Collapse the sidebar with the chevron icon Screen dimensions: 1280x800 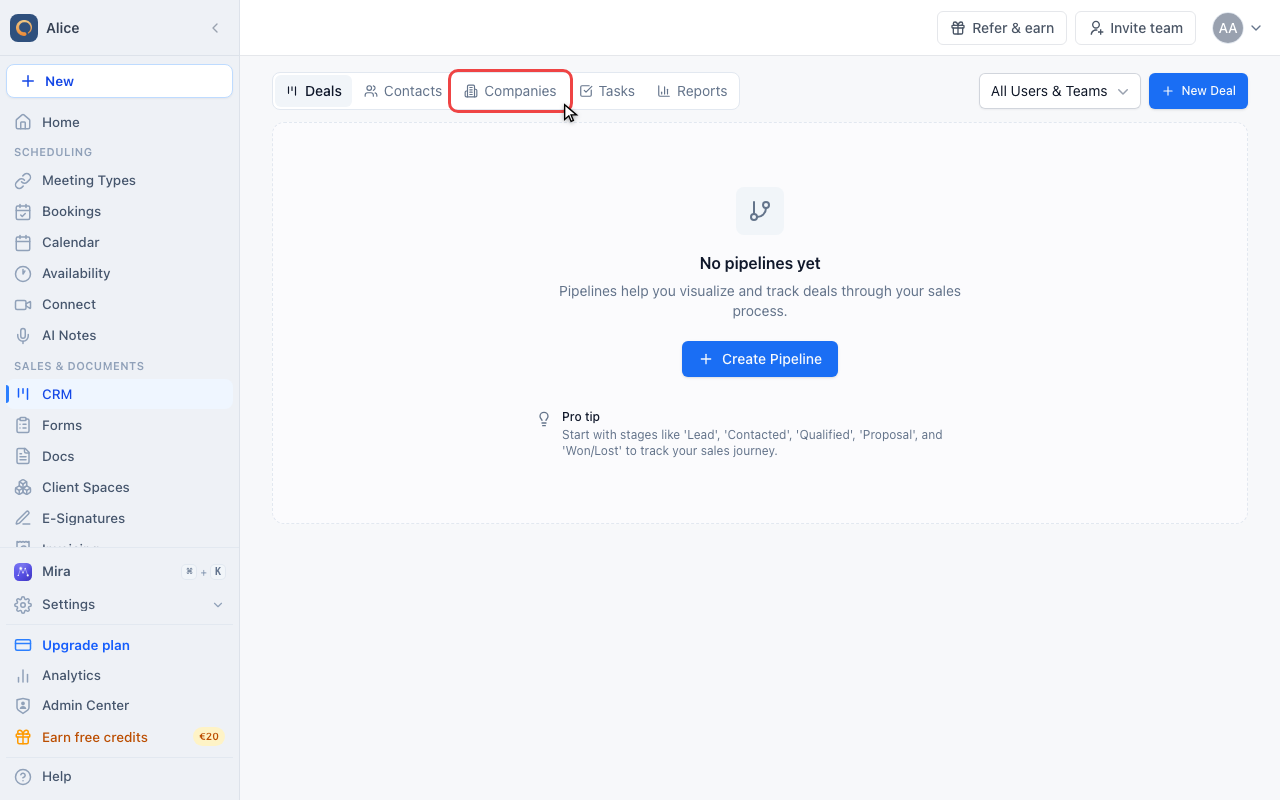[x=215, y=28]
